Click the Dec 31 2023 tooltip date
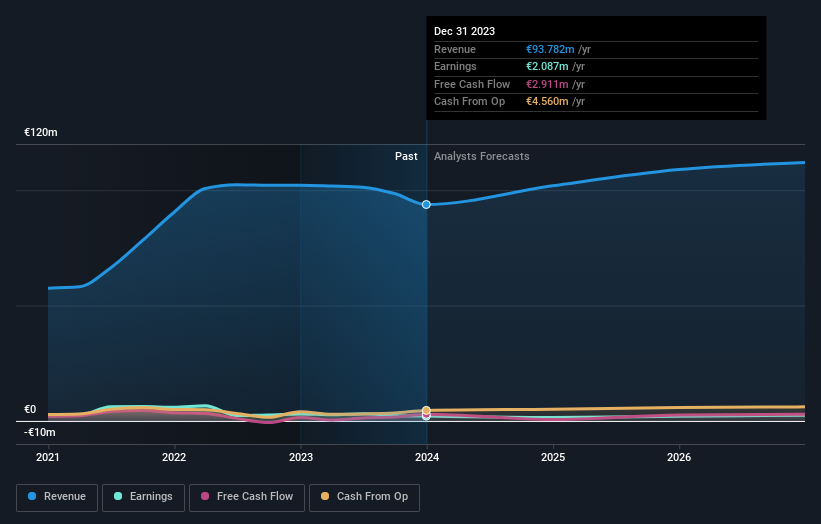The width and height of the screenshot is (821, 524). click(x=464, y=31)
